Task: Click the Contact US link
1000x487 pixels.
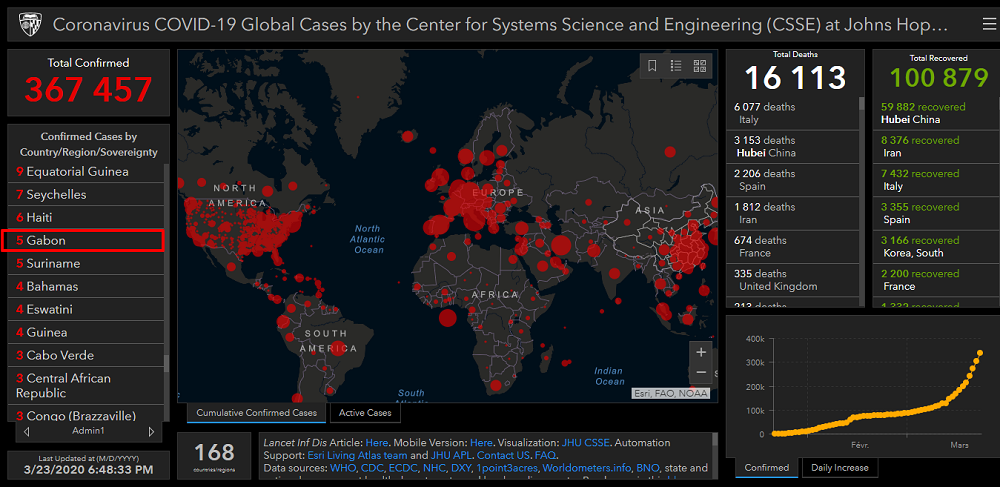Action: pyautogui.click(x=504, y=455)
